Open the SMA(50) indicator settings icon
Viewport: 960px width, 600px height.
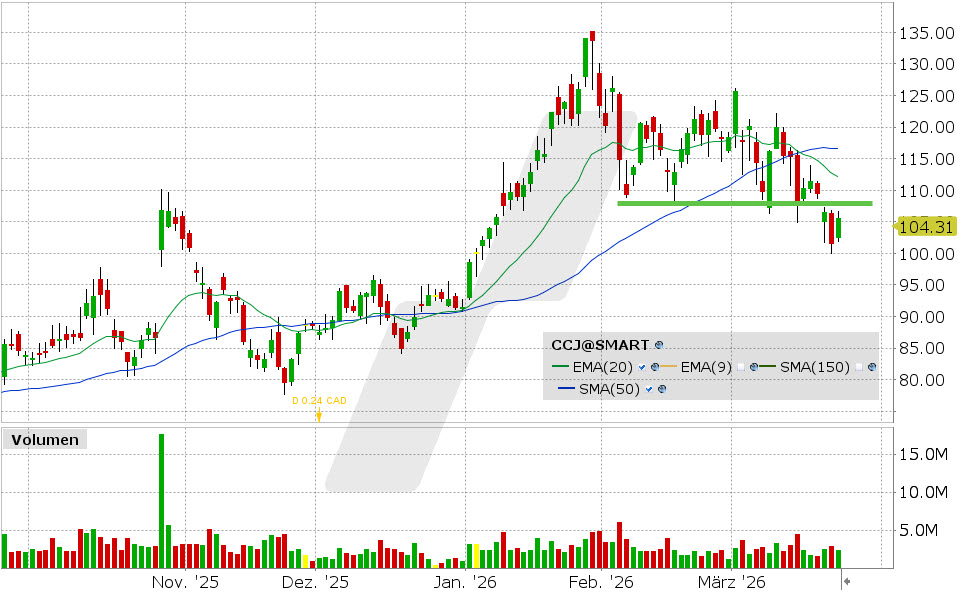click(x=661, y=387)
